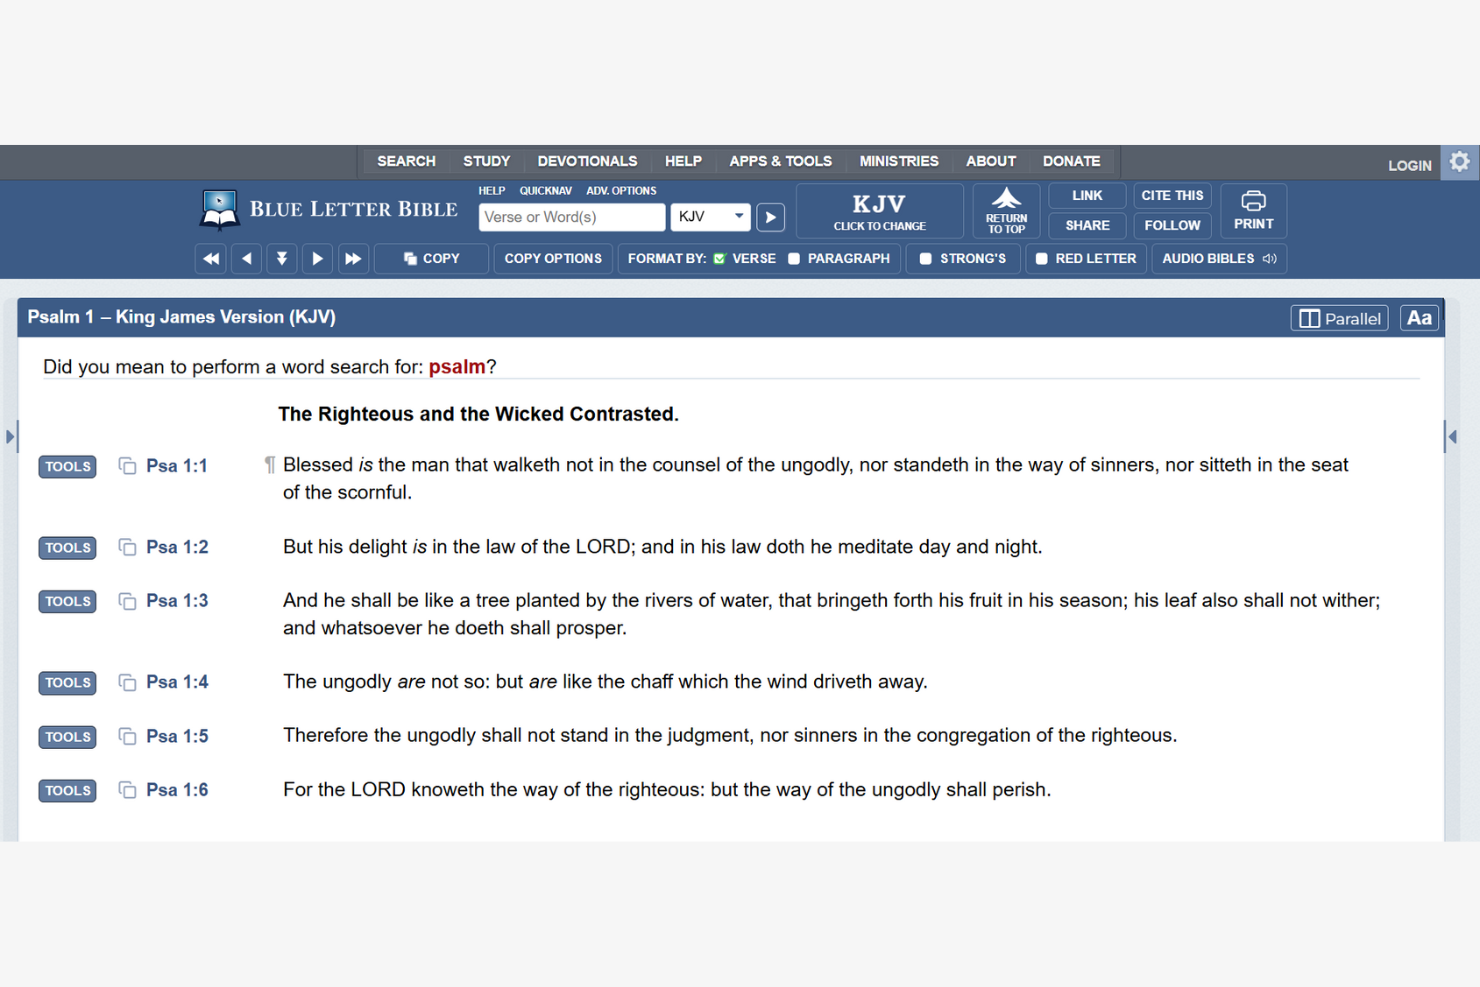The height and width of the screenshot is (987, 1480).
Task: Expand the right sidebar arrow
Action: pyautogui.click(x=1452, y=436)
